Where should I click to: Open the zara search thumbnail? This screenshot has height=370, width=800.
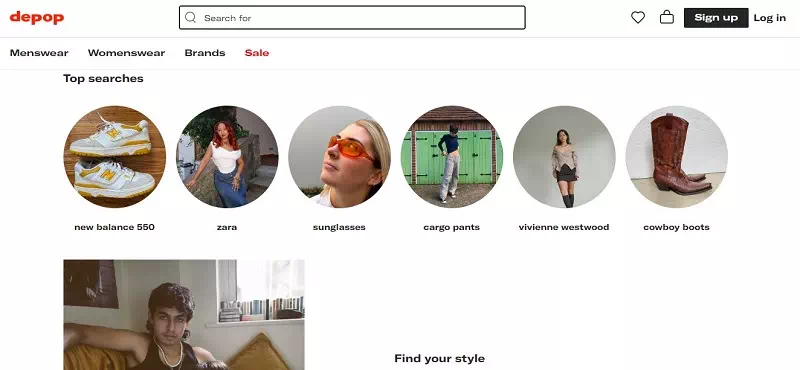[227, 157]
